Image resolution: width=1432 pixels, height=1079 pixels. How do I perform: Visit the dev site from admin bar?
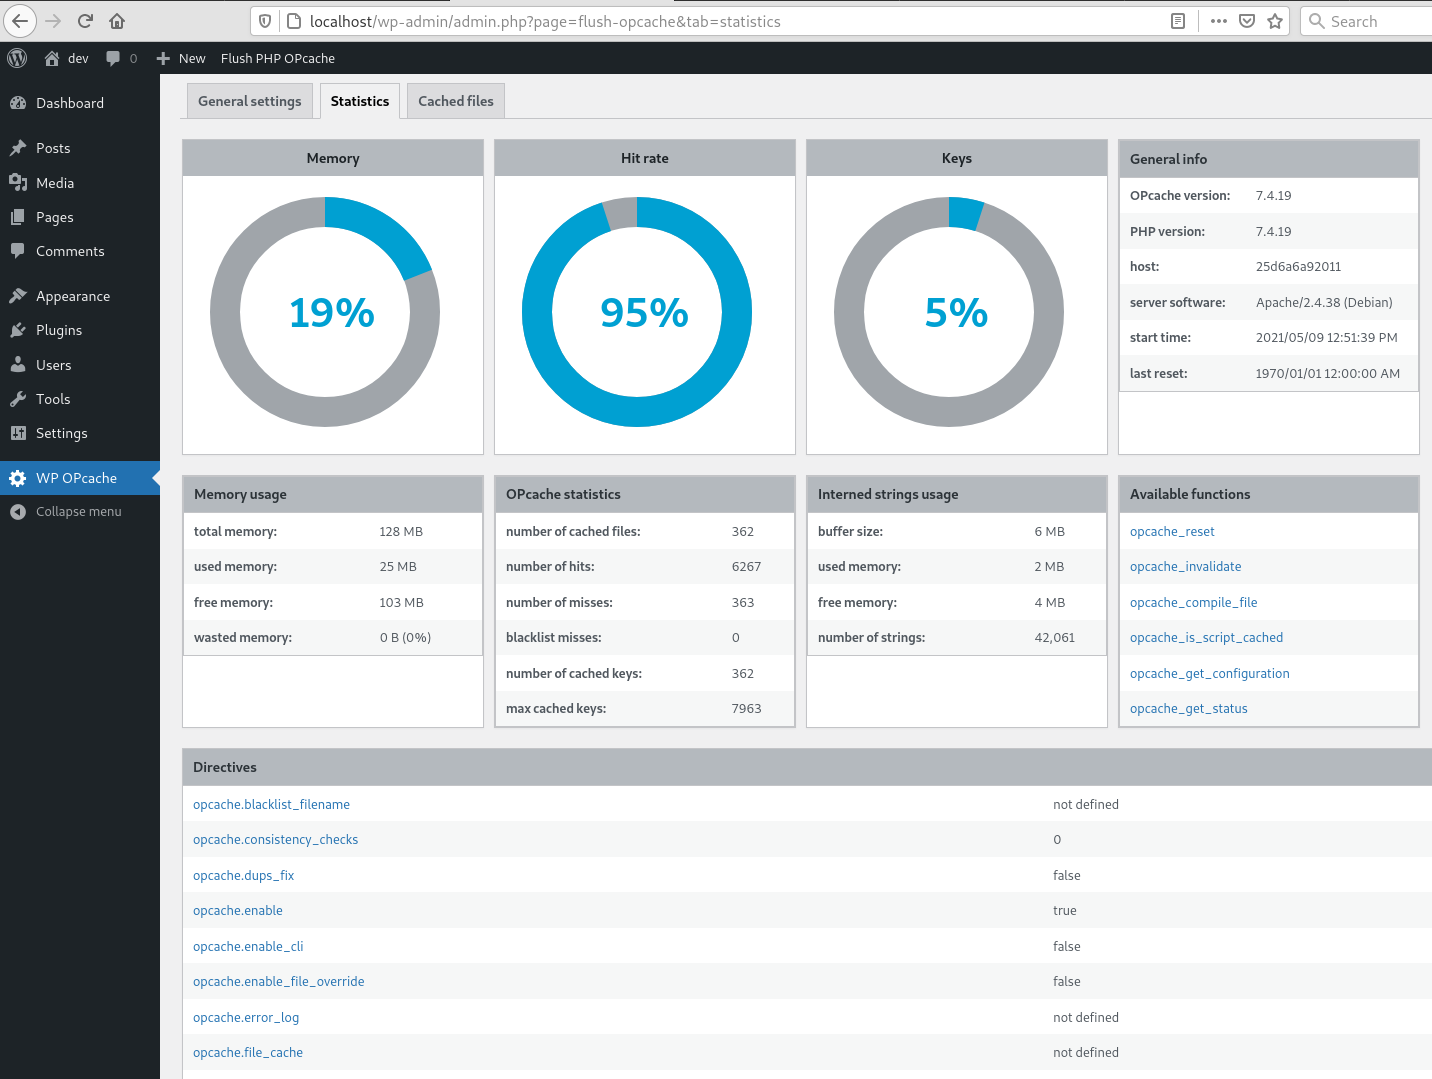click(x=66, y=58)
